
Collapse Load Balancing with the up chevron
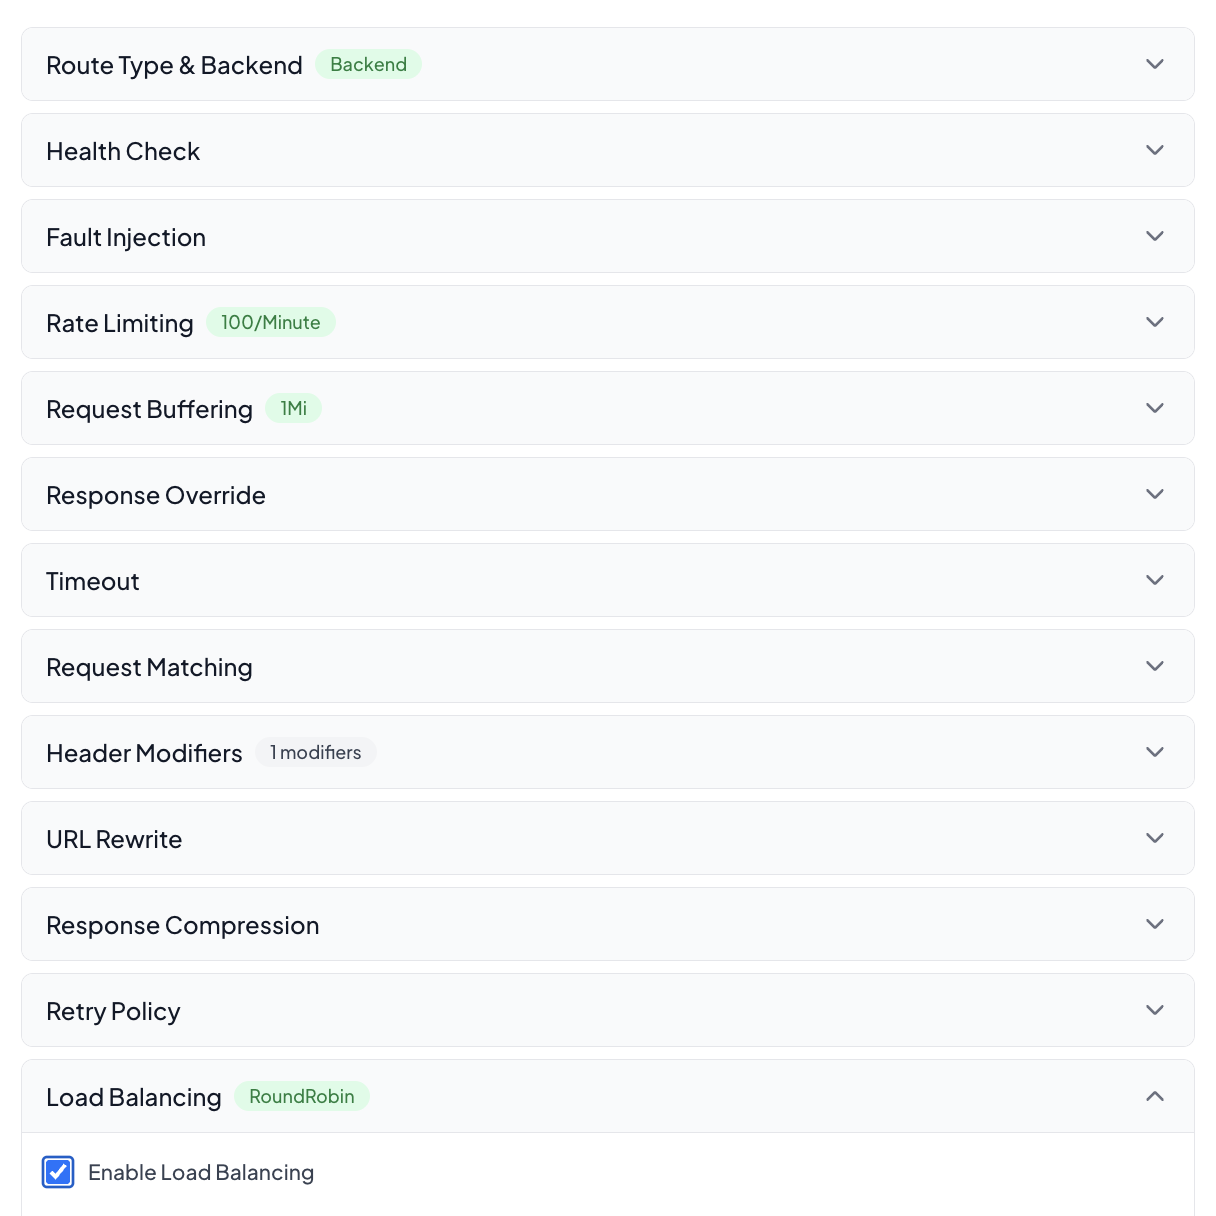pos(1155,1096)
